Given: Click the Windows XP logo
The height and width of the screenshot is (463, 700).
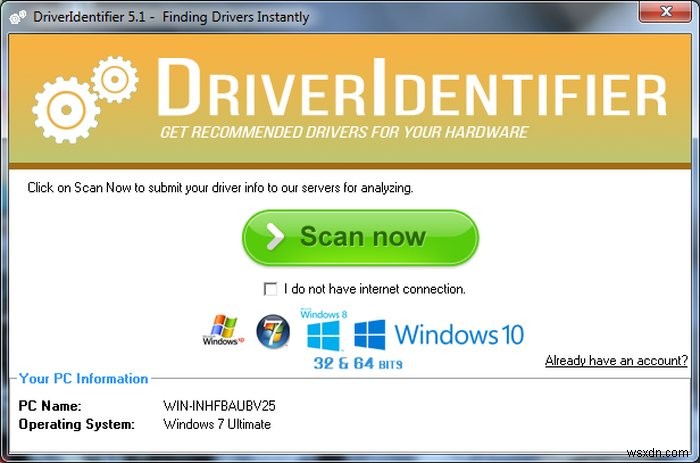Looking at the screenshot, I should click(x=223, y=330).
